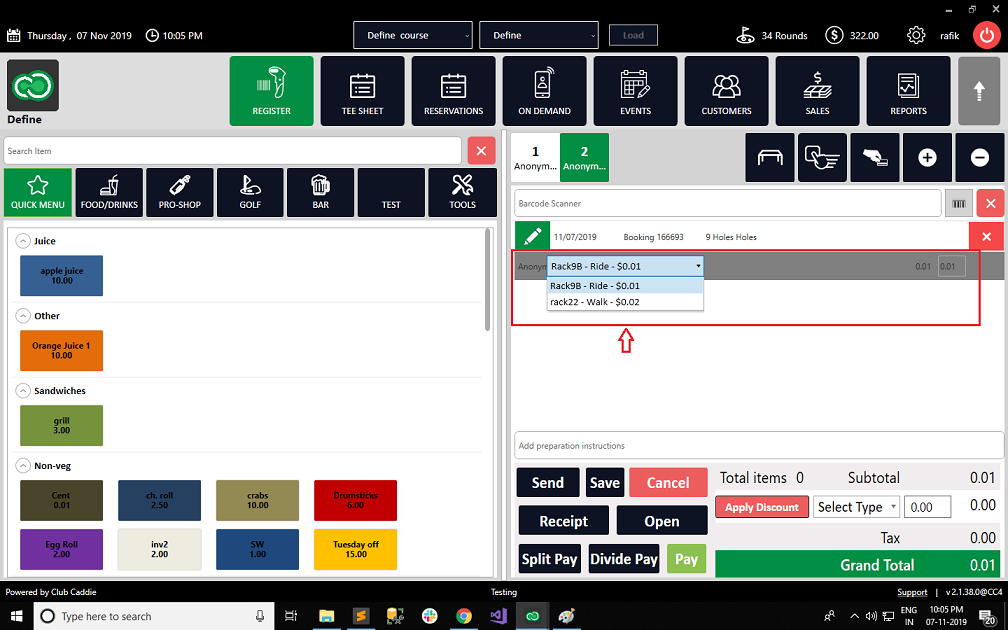Open the Customers screen

[726, 90]
